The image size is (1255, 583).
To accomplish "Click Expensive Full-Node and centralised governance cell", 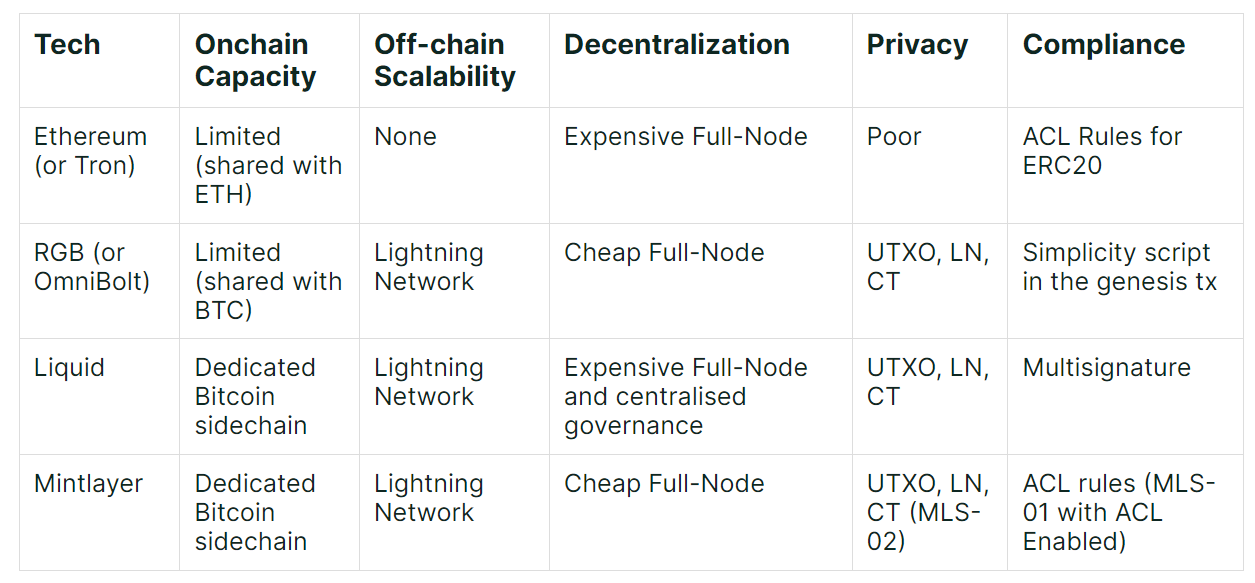I will [x=685, y=396].
